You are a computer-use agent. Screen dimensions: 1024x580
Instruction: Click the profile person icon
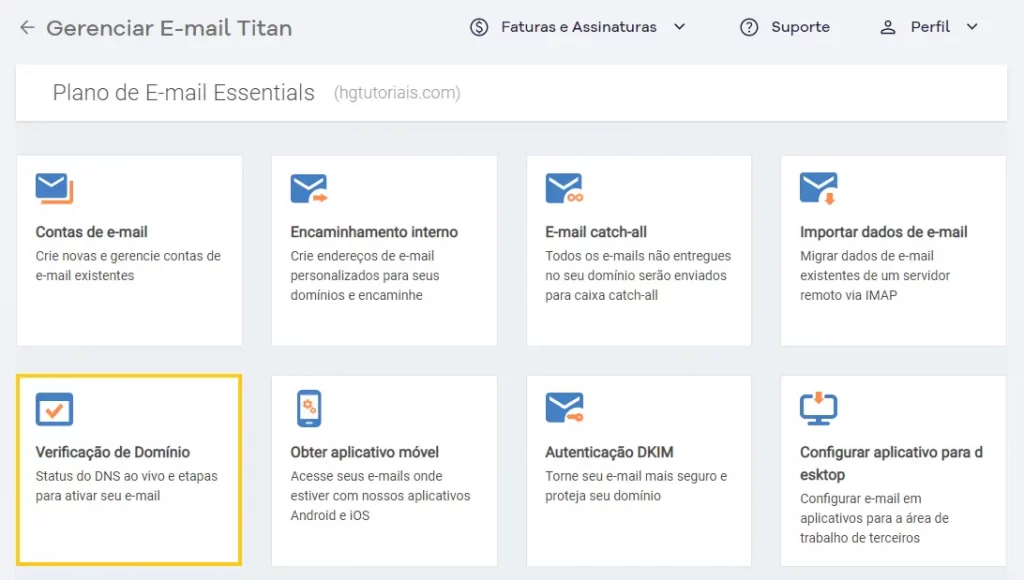pyautogui.click(x=888, y=27)
